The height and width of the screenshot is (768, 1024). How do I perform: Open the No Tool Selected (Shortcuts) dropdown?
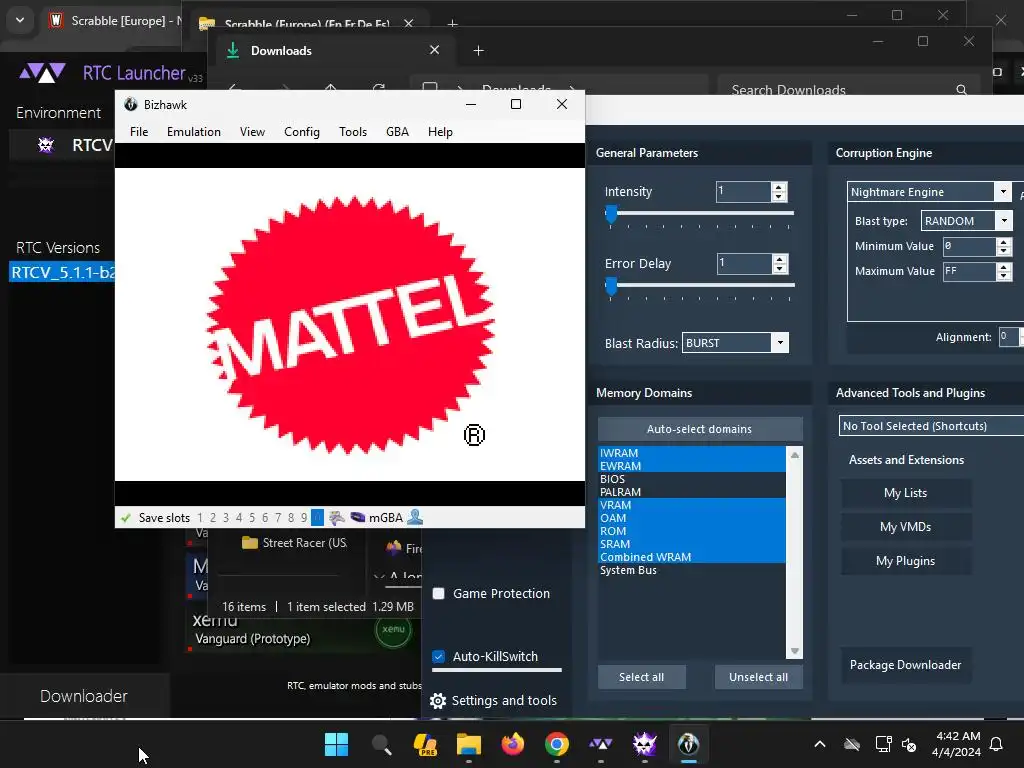click(932, 426)
